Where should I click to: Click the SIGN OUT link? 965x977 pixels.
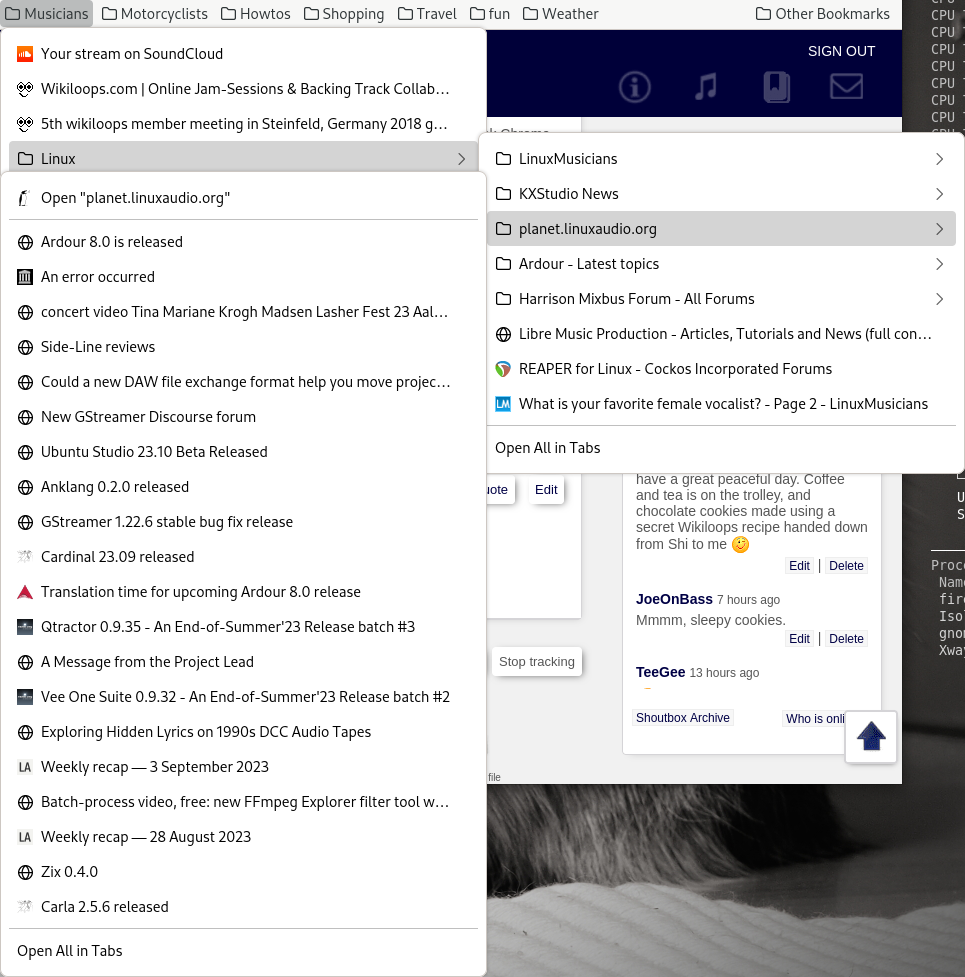pyautogui.click(x=842, y=51)
